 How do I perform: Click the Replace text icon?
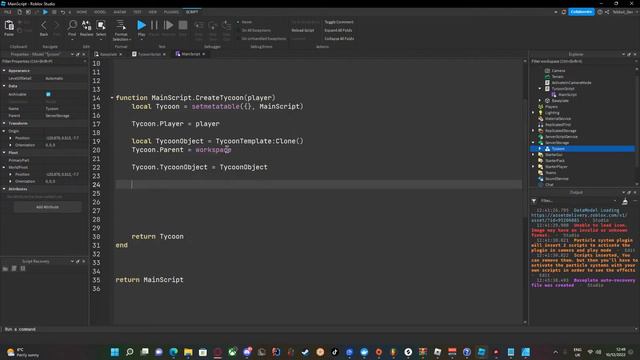87,25
